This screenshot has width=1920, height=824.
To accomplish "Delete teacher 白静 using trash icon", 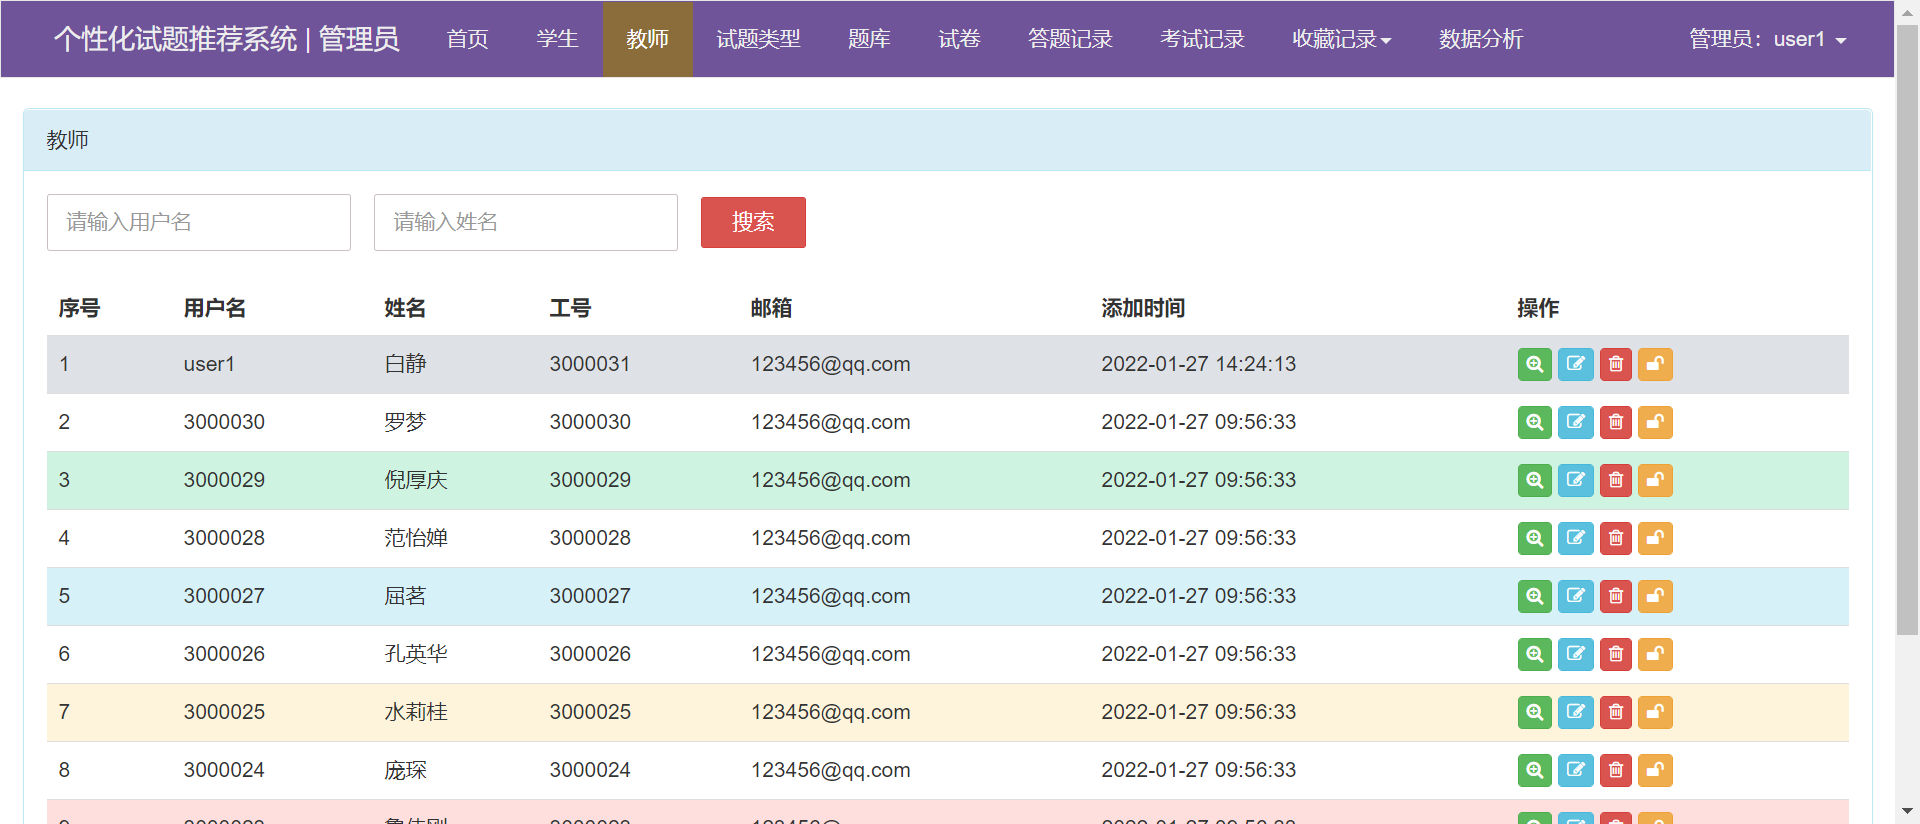I will tap(1615, 364).
